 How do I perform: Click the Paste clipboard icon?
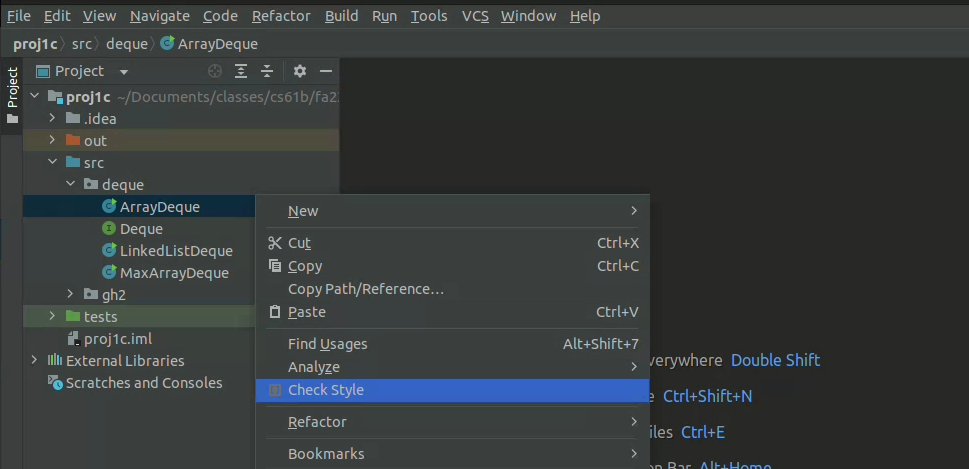[x=275, y=312]
